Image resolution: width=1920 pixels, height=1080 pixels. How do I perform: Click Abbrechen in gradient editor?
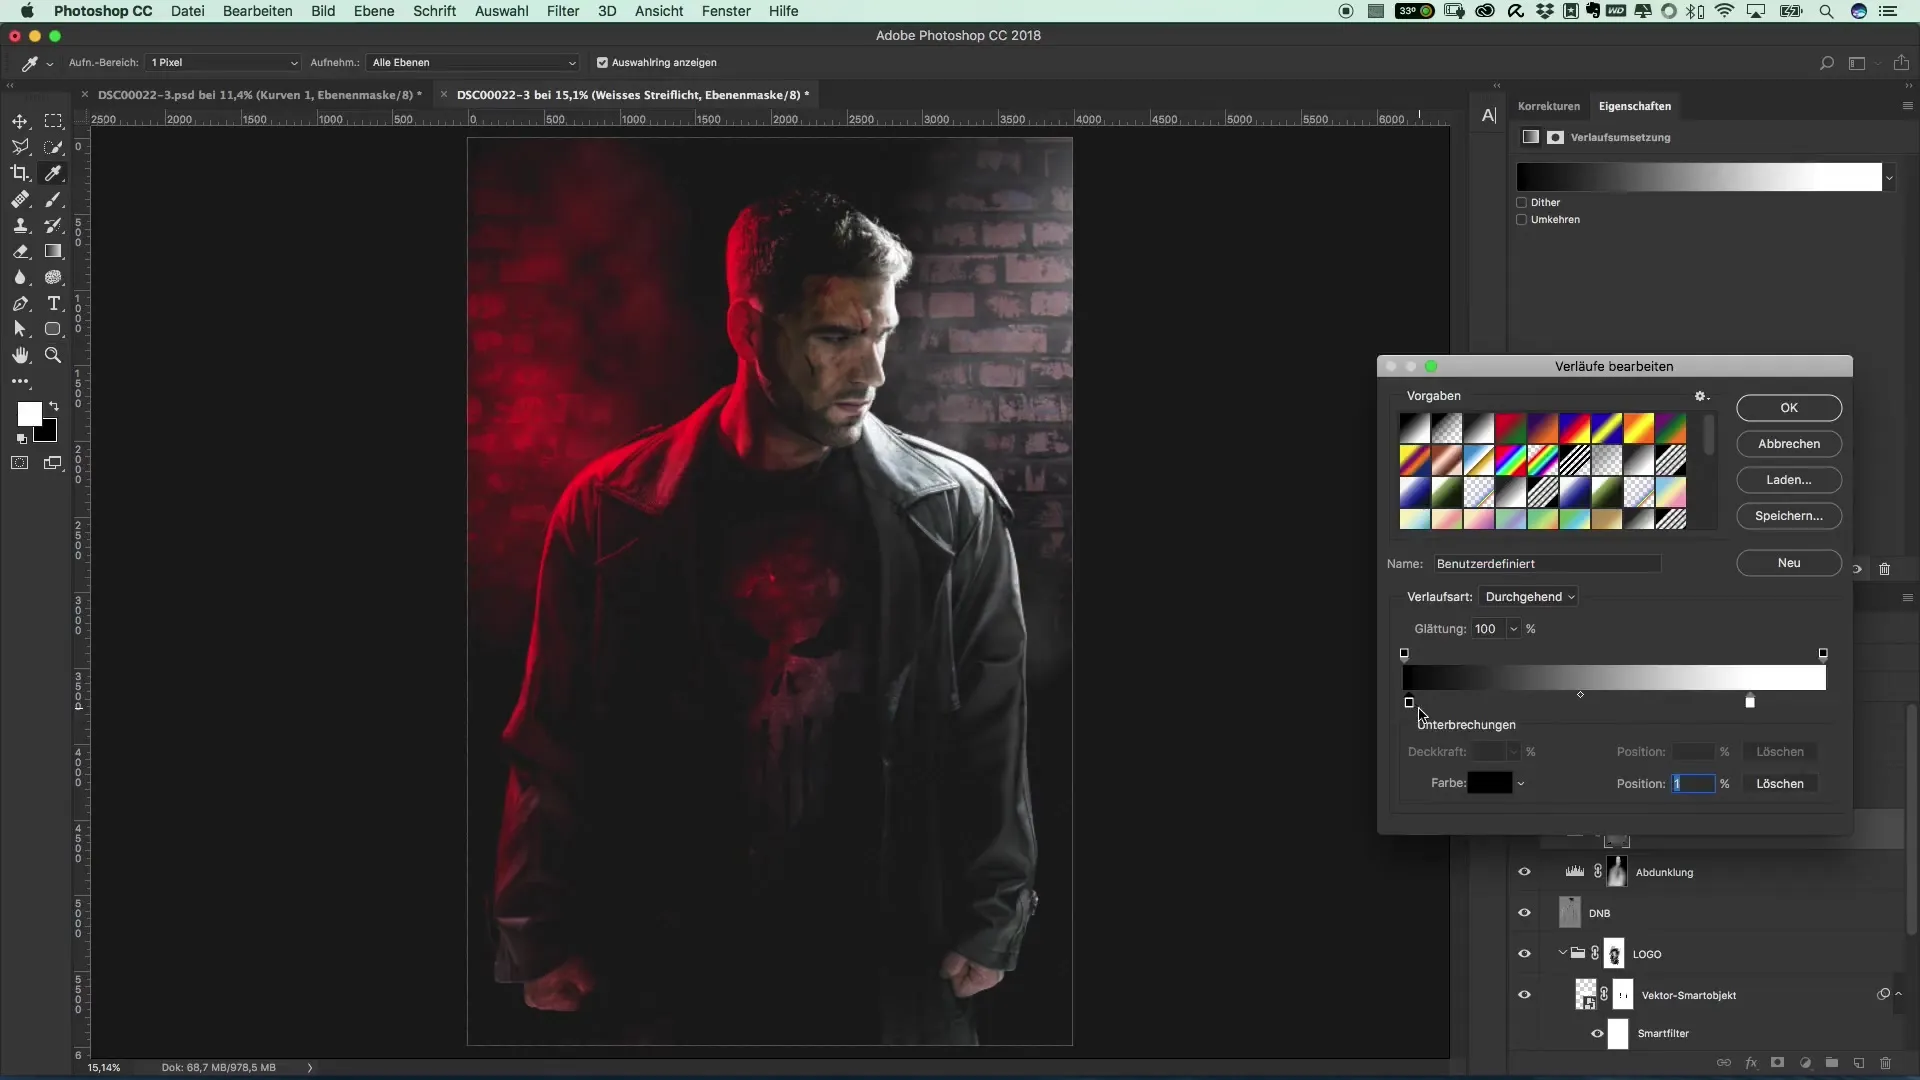coord(1789,444)
